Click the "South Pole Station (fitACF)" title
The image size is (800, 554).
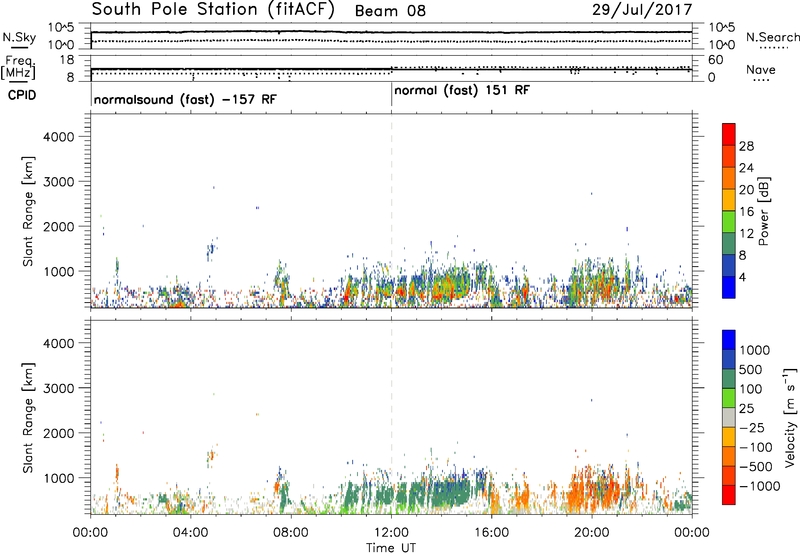point(213,10)
